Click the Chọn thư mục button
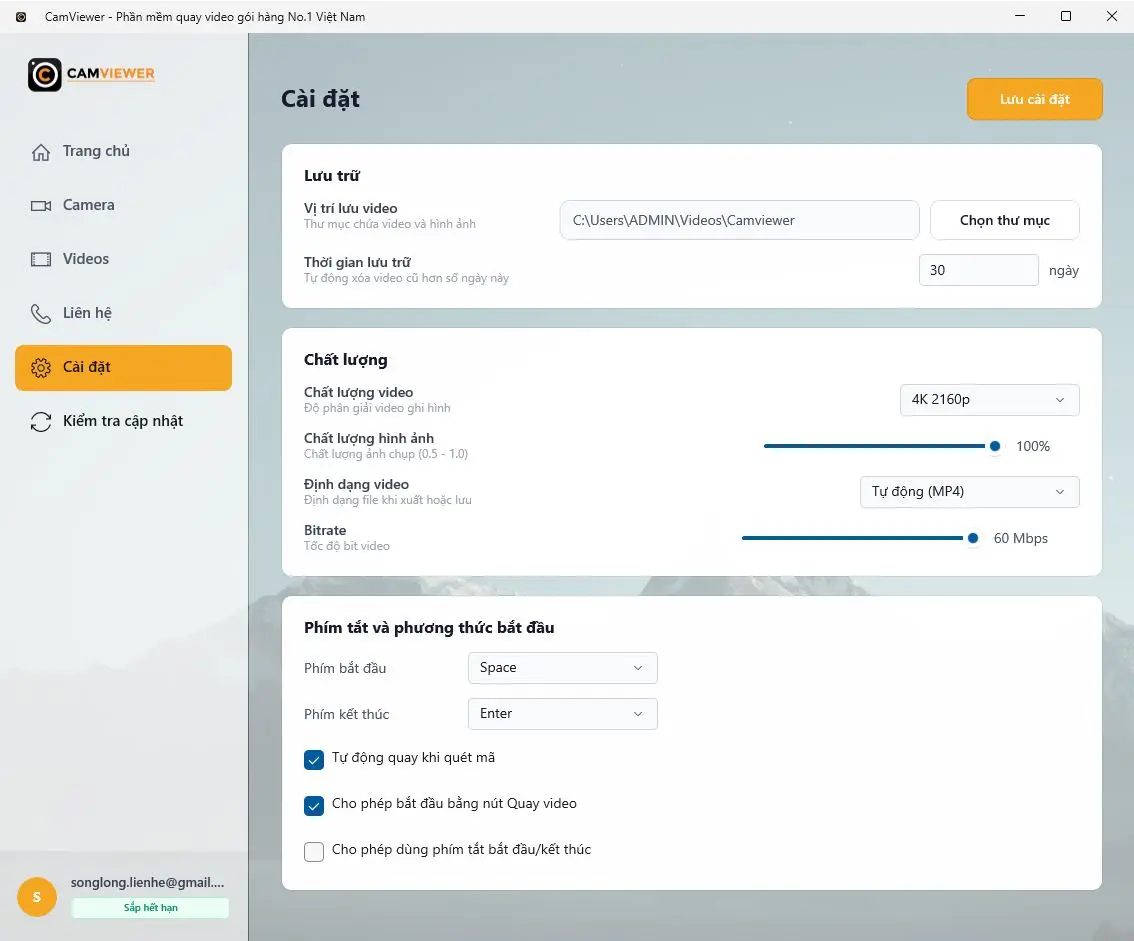This screenshot has height=941, width=1134. pos(1005,220)
